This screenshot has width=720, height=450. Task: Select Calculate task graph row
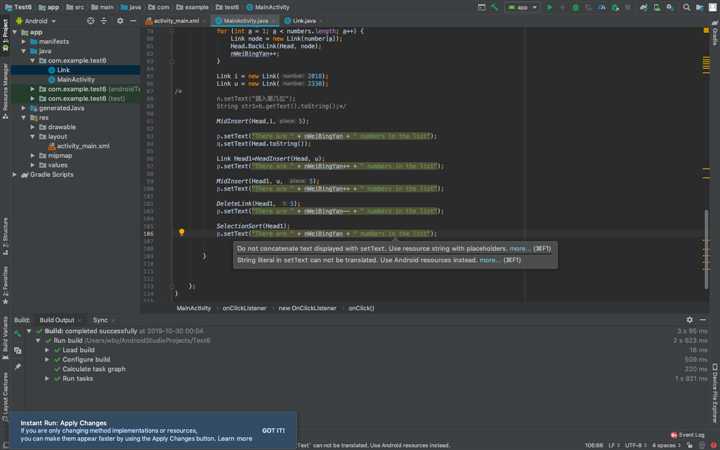[x=94, y=369]
